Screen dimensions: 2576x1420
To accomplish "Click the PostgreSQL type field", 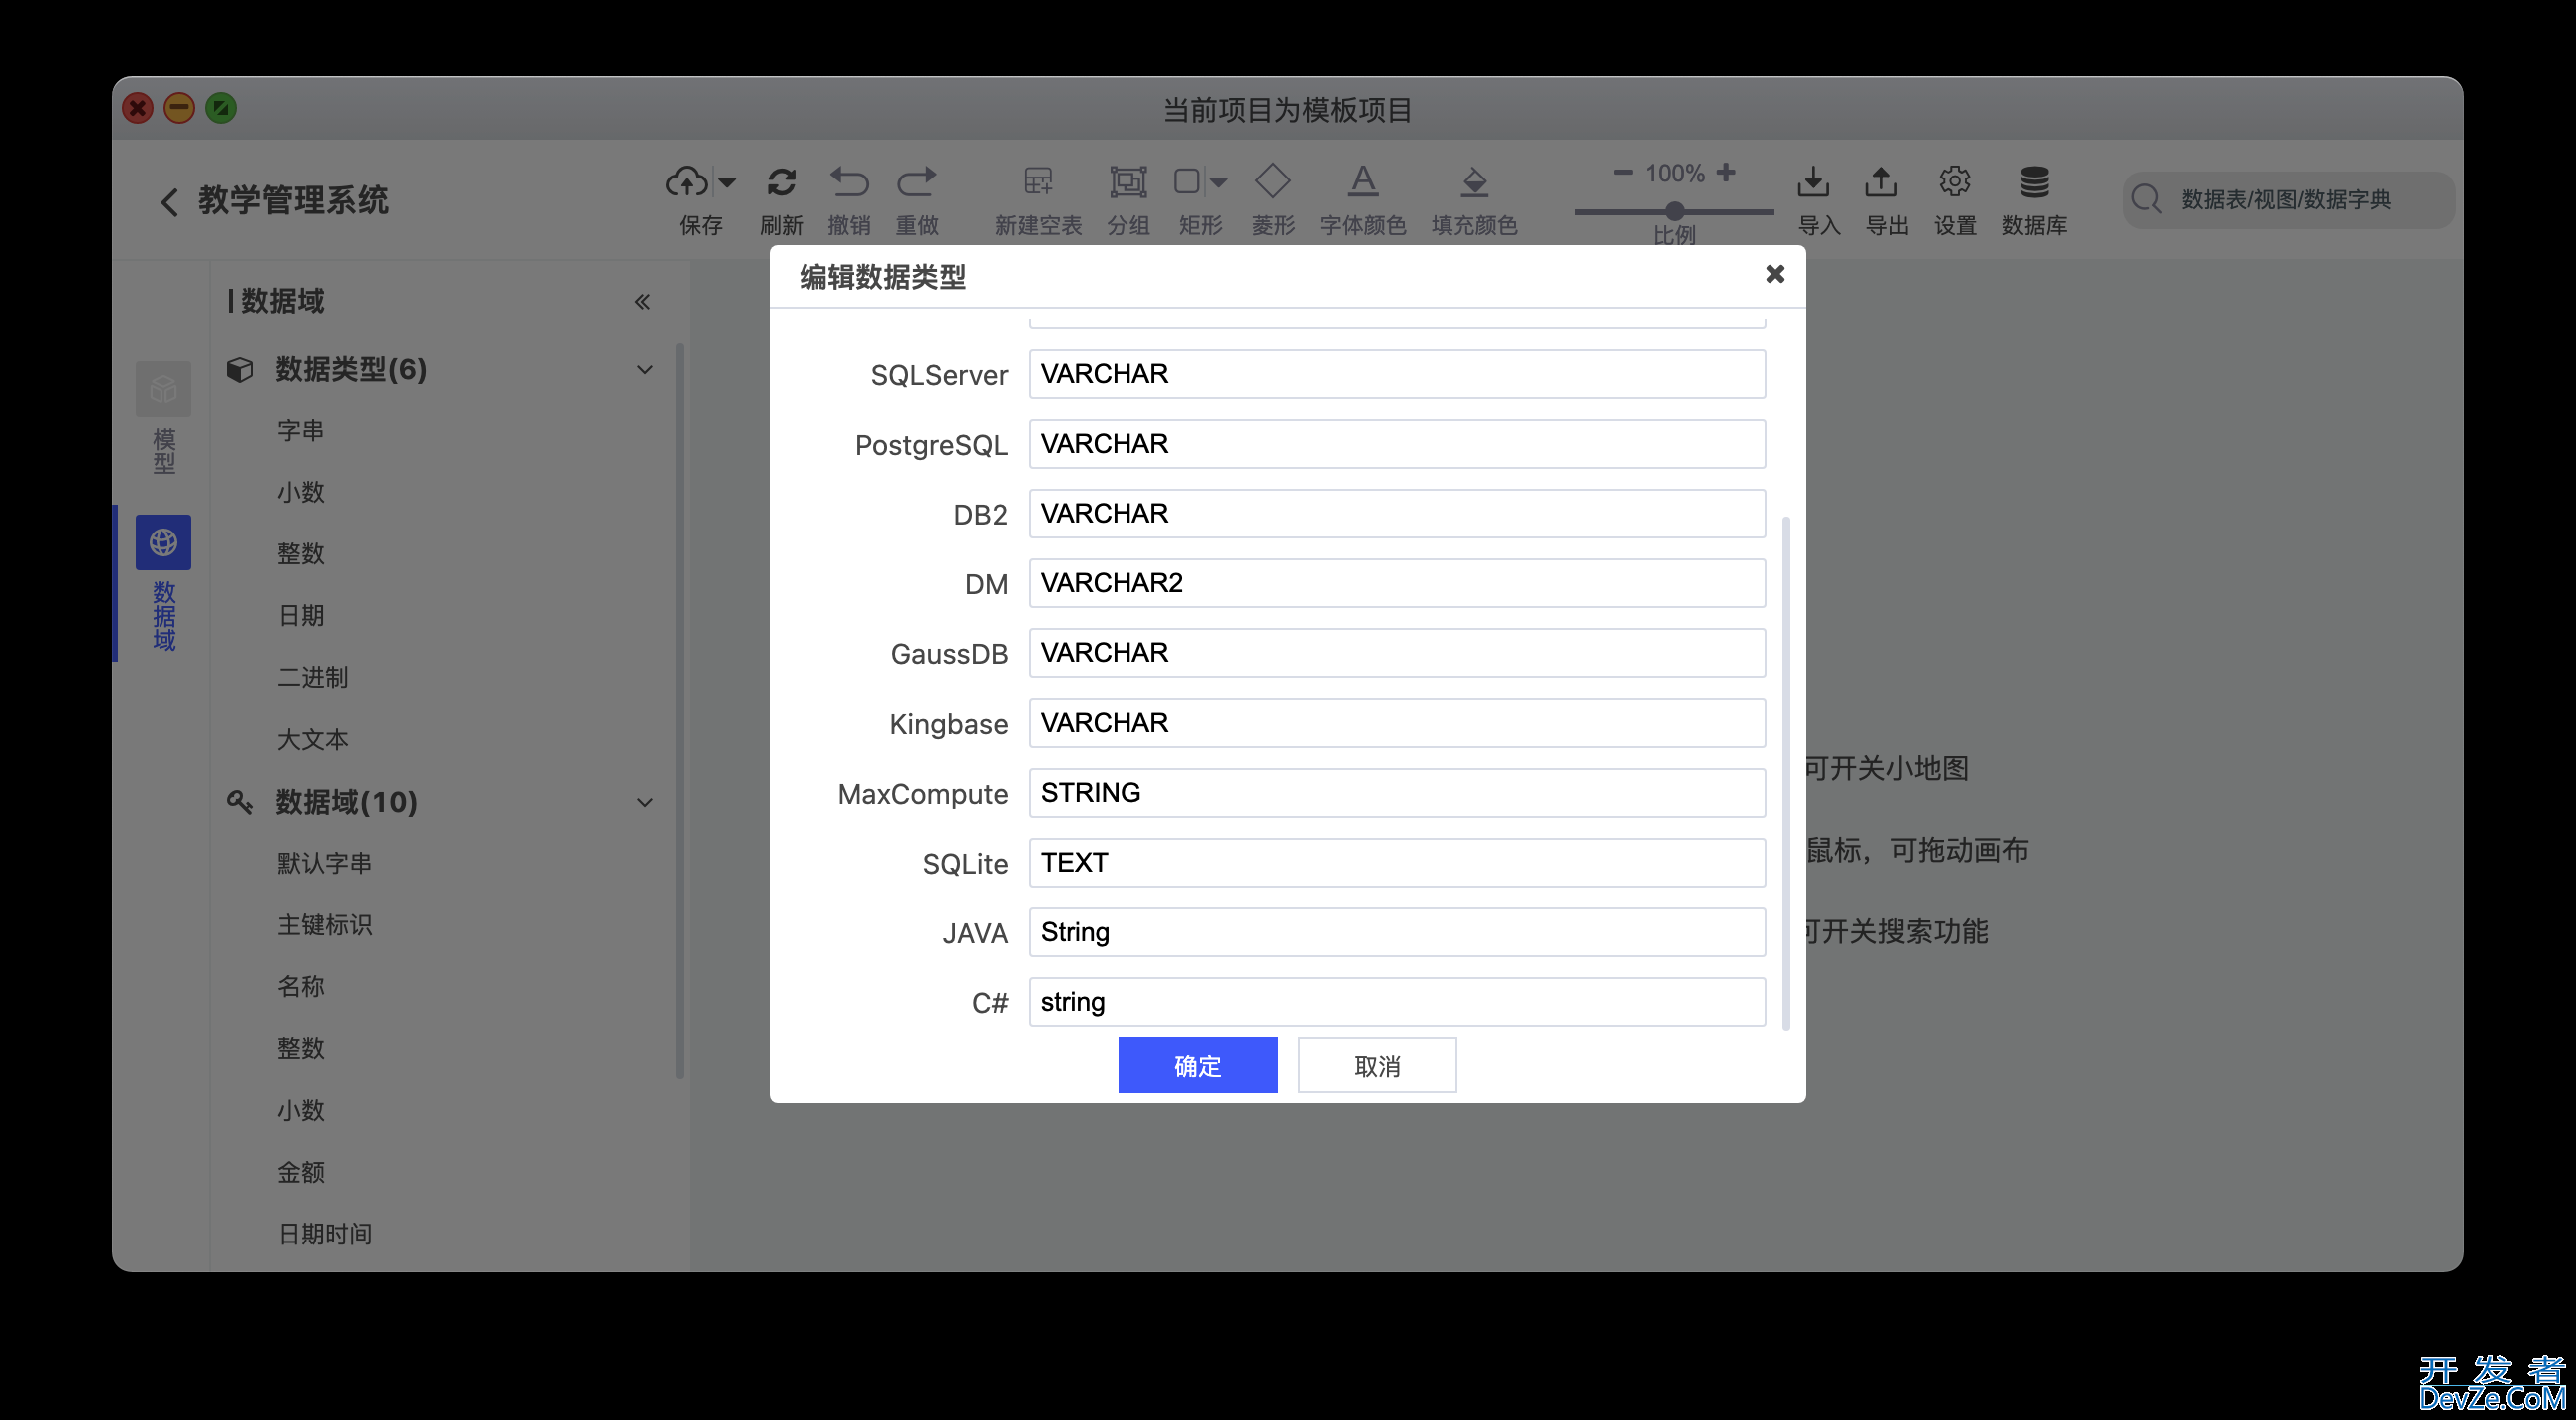I will click(x=1396, y=444).
